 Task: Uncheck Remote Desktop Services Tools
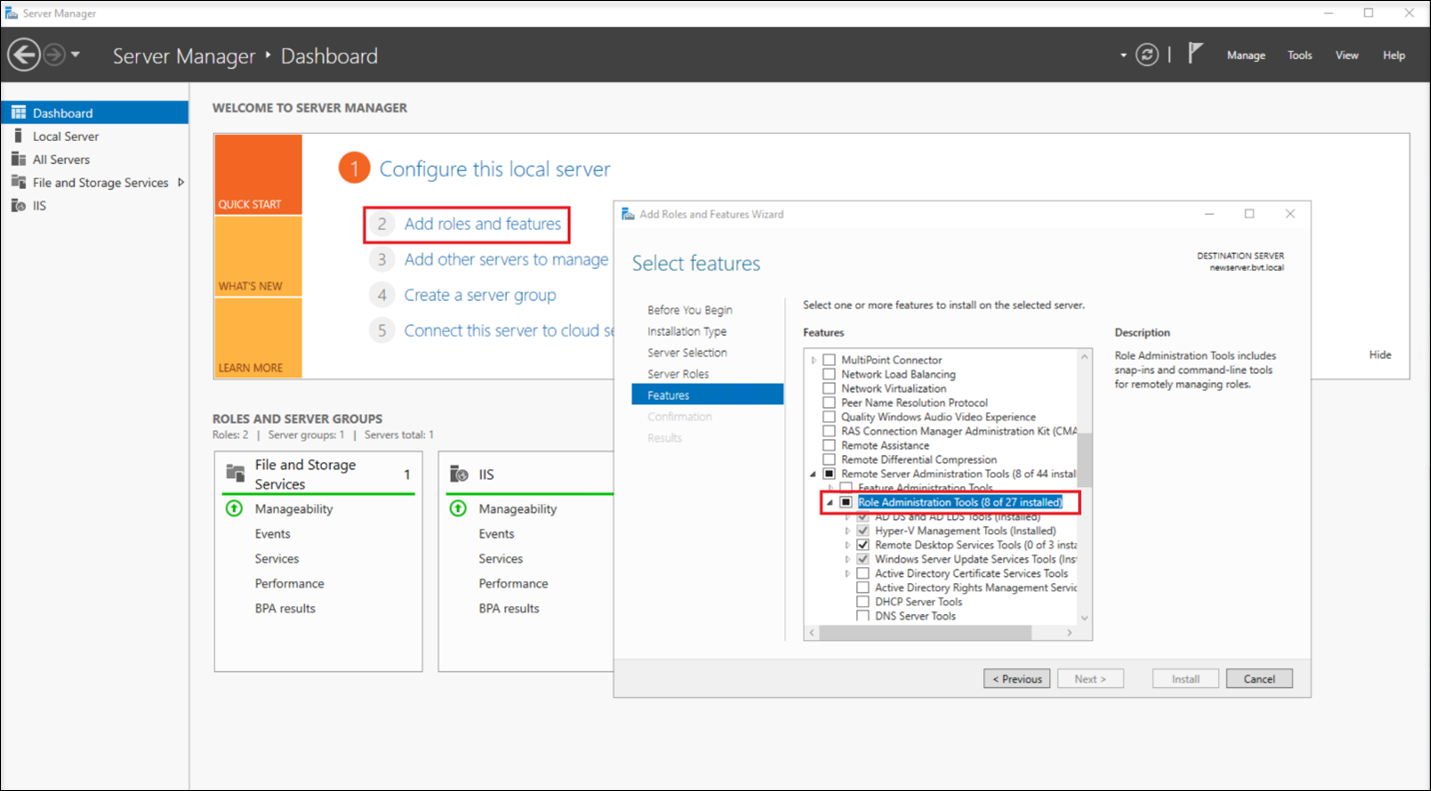(x=862, y=545)
